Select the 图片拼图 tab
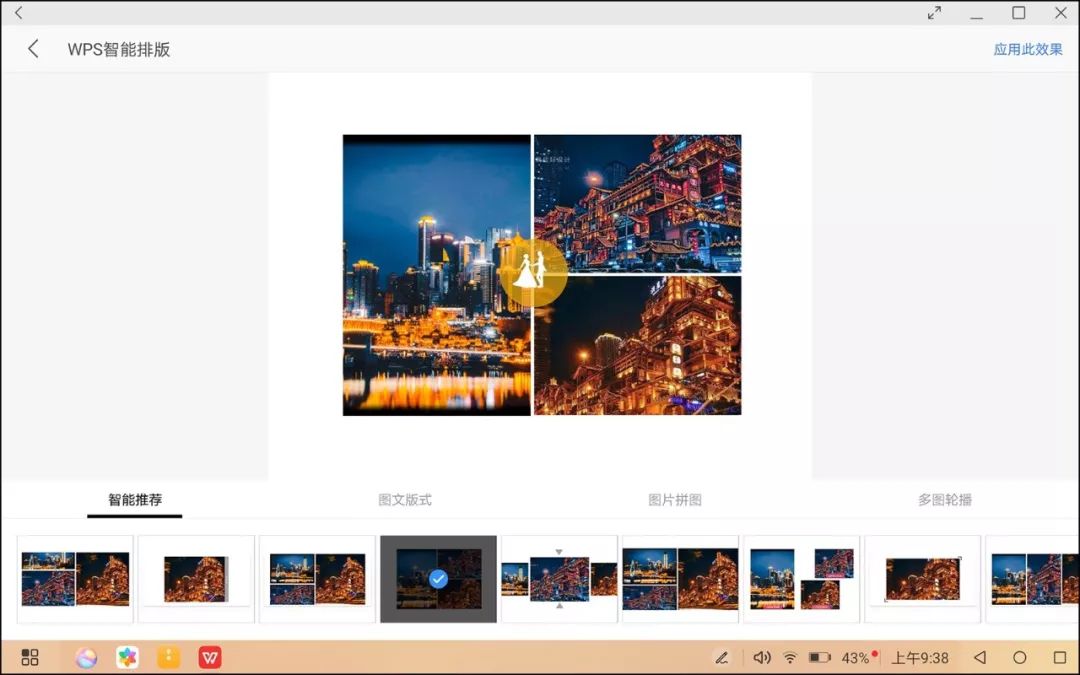 675,499
